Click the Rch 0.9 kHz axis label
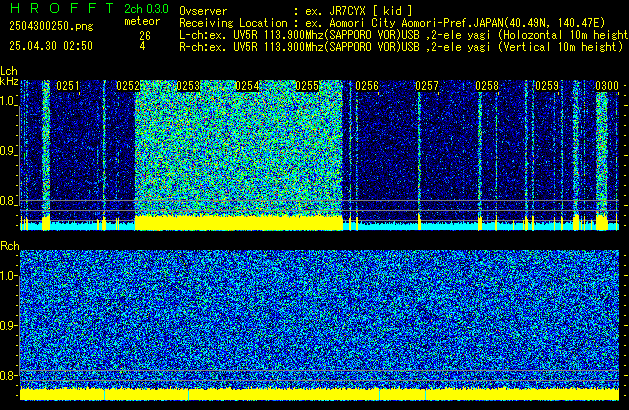 pyautogui.click(x=8, y=325)
